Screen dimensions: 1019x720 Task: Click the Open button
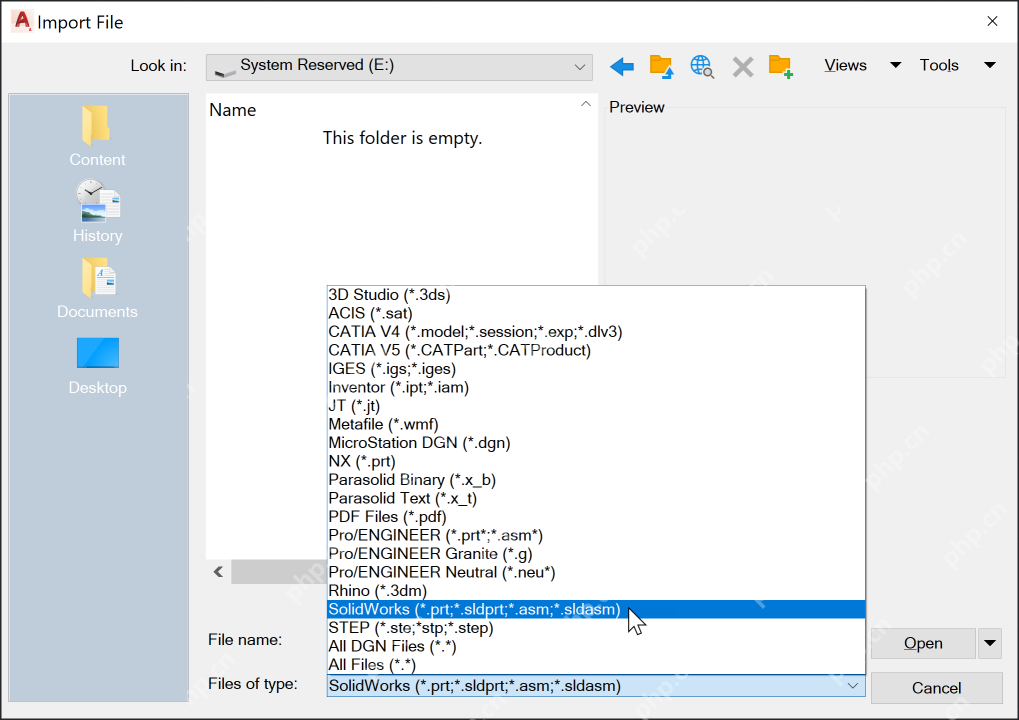pyautogui.click(x=923, y=643)
